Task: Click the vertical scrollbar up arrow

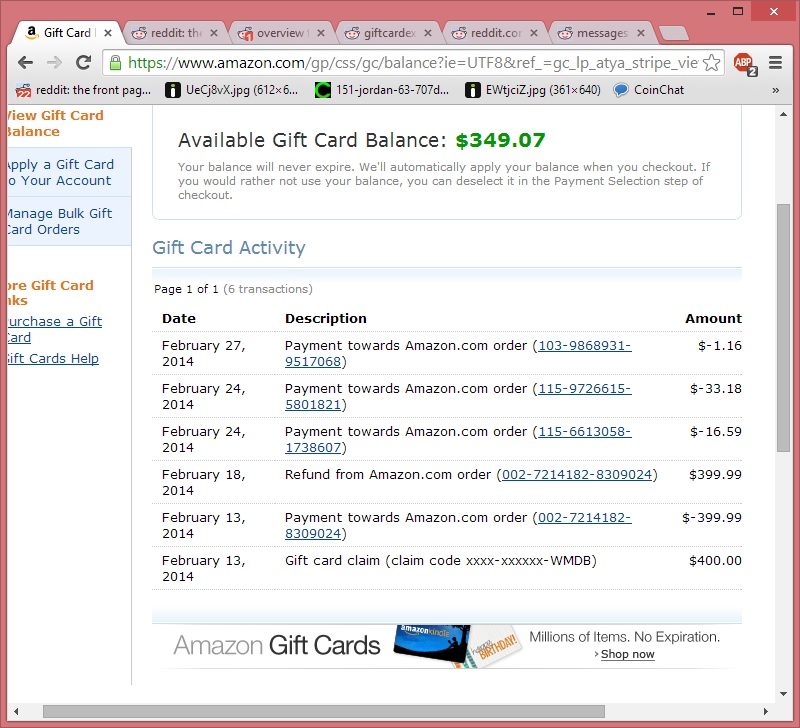Action: pos(783,114)
